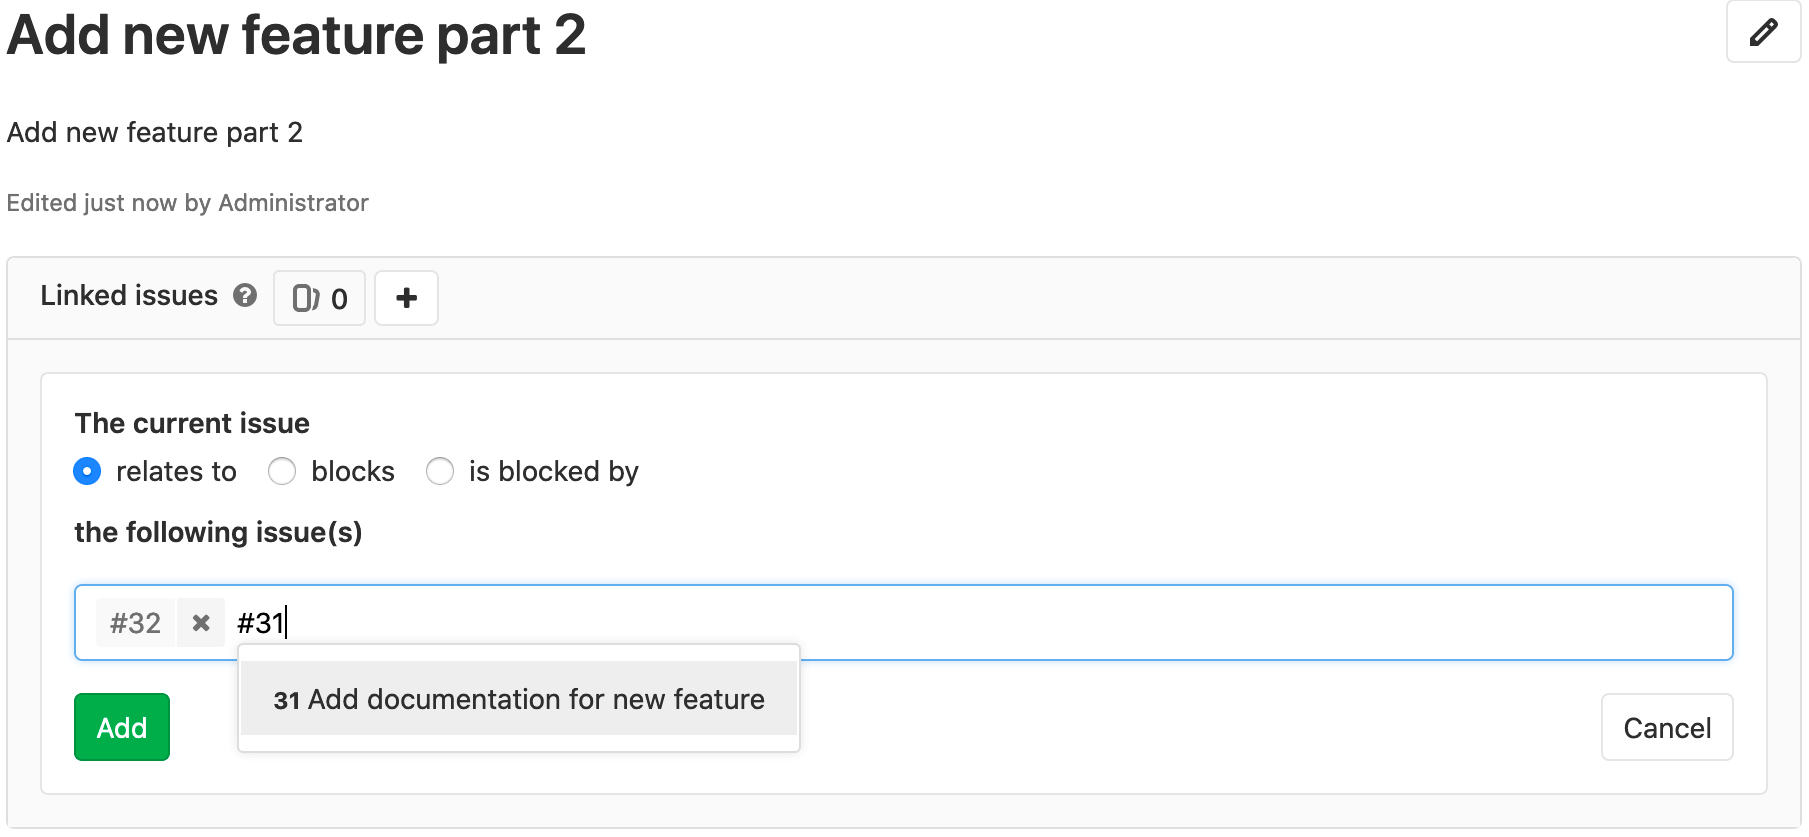This screenshot has height=837, width=1809.
Task: Click the 'Linked issues' section label
Action: click(129, 295)
